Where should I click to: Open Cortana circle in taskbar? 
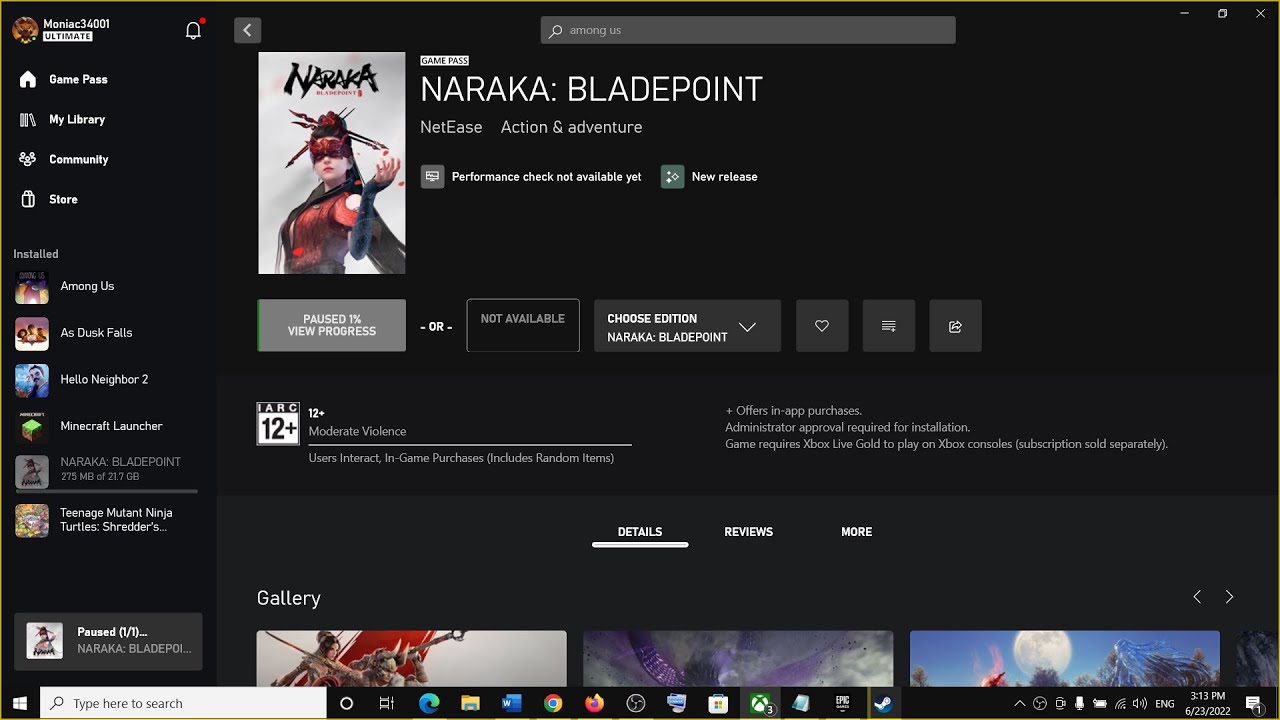pos(346,703)
